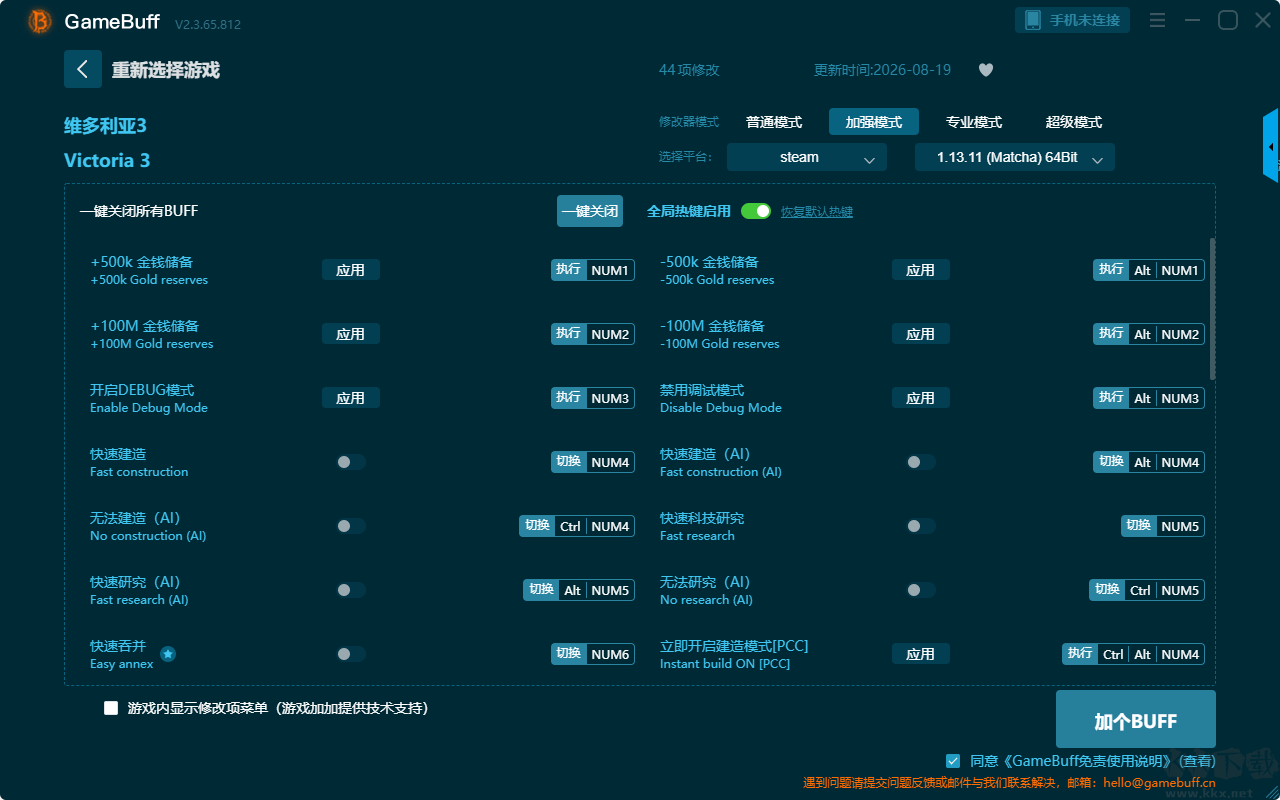Switch to 超级模式 tab
This screenshot has width=1280, height=800.
[1074, 122]
